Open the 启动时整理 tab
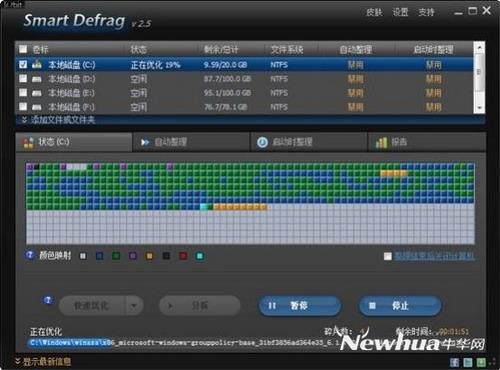 point(309,142)
